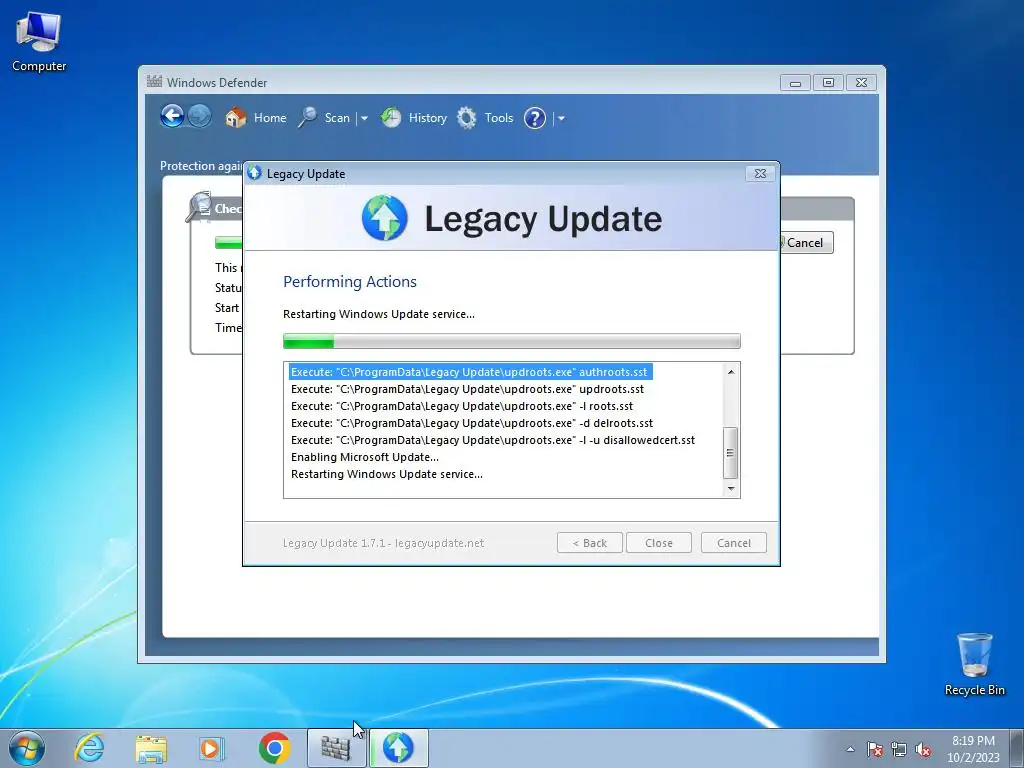
Task: Open the Windows Start menu
Action: [x=27, y=748]
